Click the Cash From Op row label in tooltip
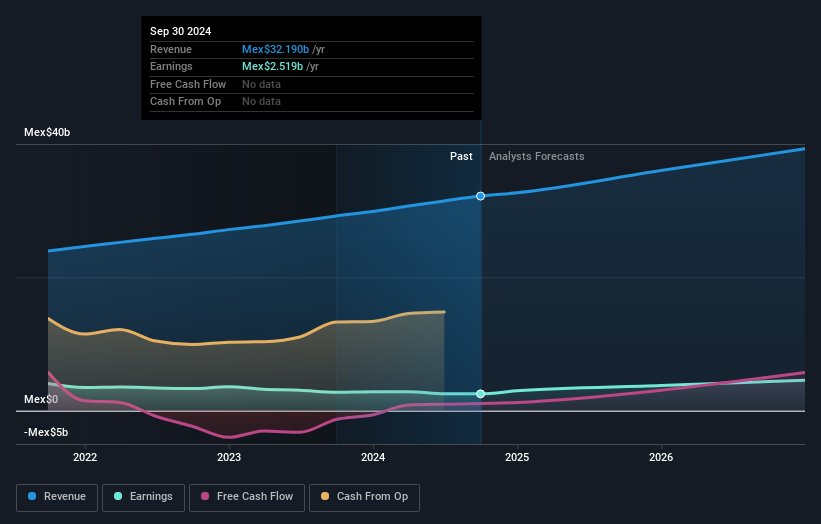Viewport: 821px width, 524px height. click(x=185, y=102)
